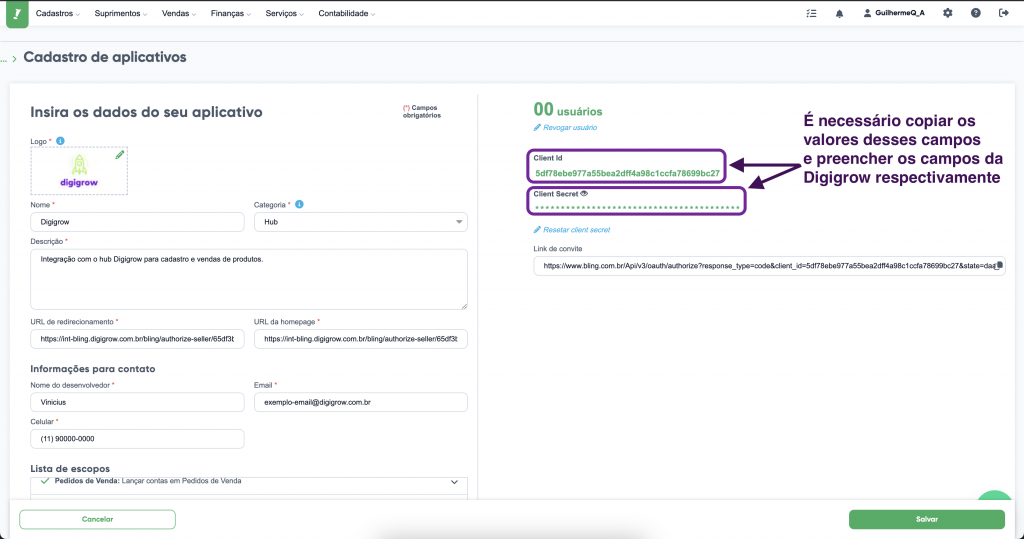Viewport: 1024px width, 539px height.
Task: Open the help question mark icon
Action: point(976,14)
